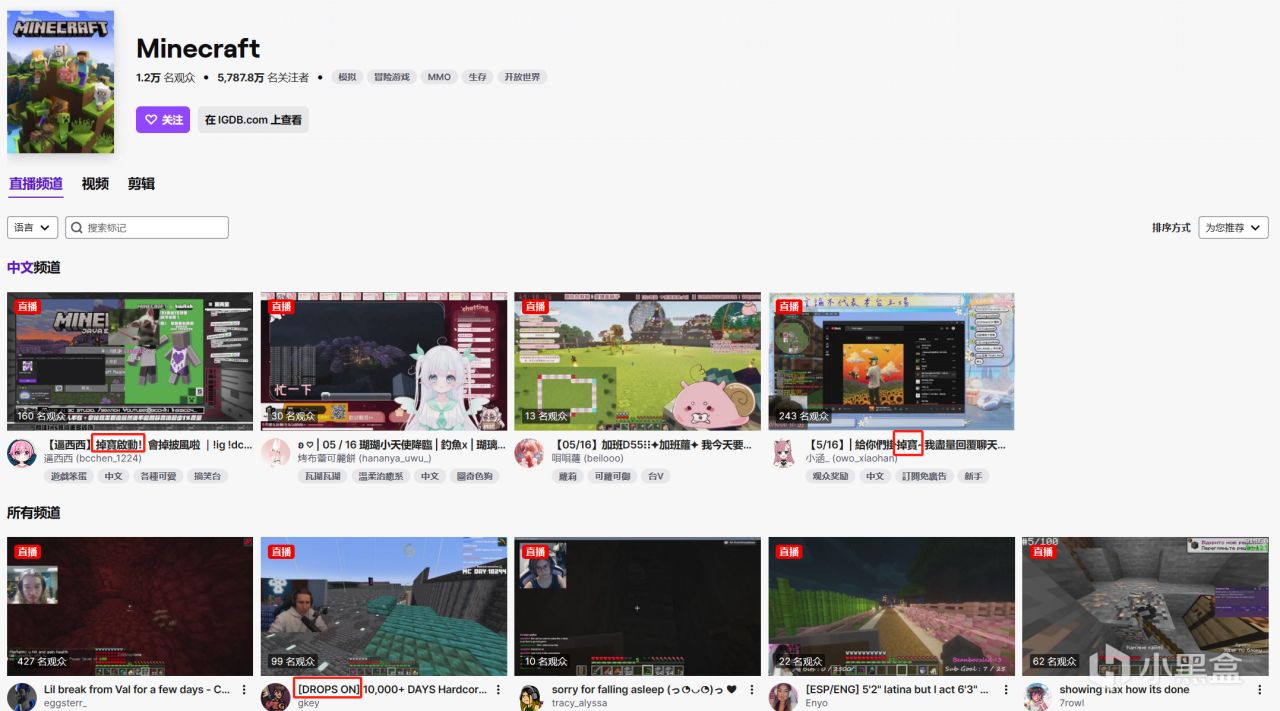The image size is (1280, 711).
Task: Open the 【05/16】加班D55 stream title
Action: pos(651,444)
